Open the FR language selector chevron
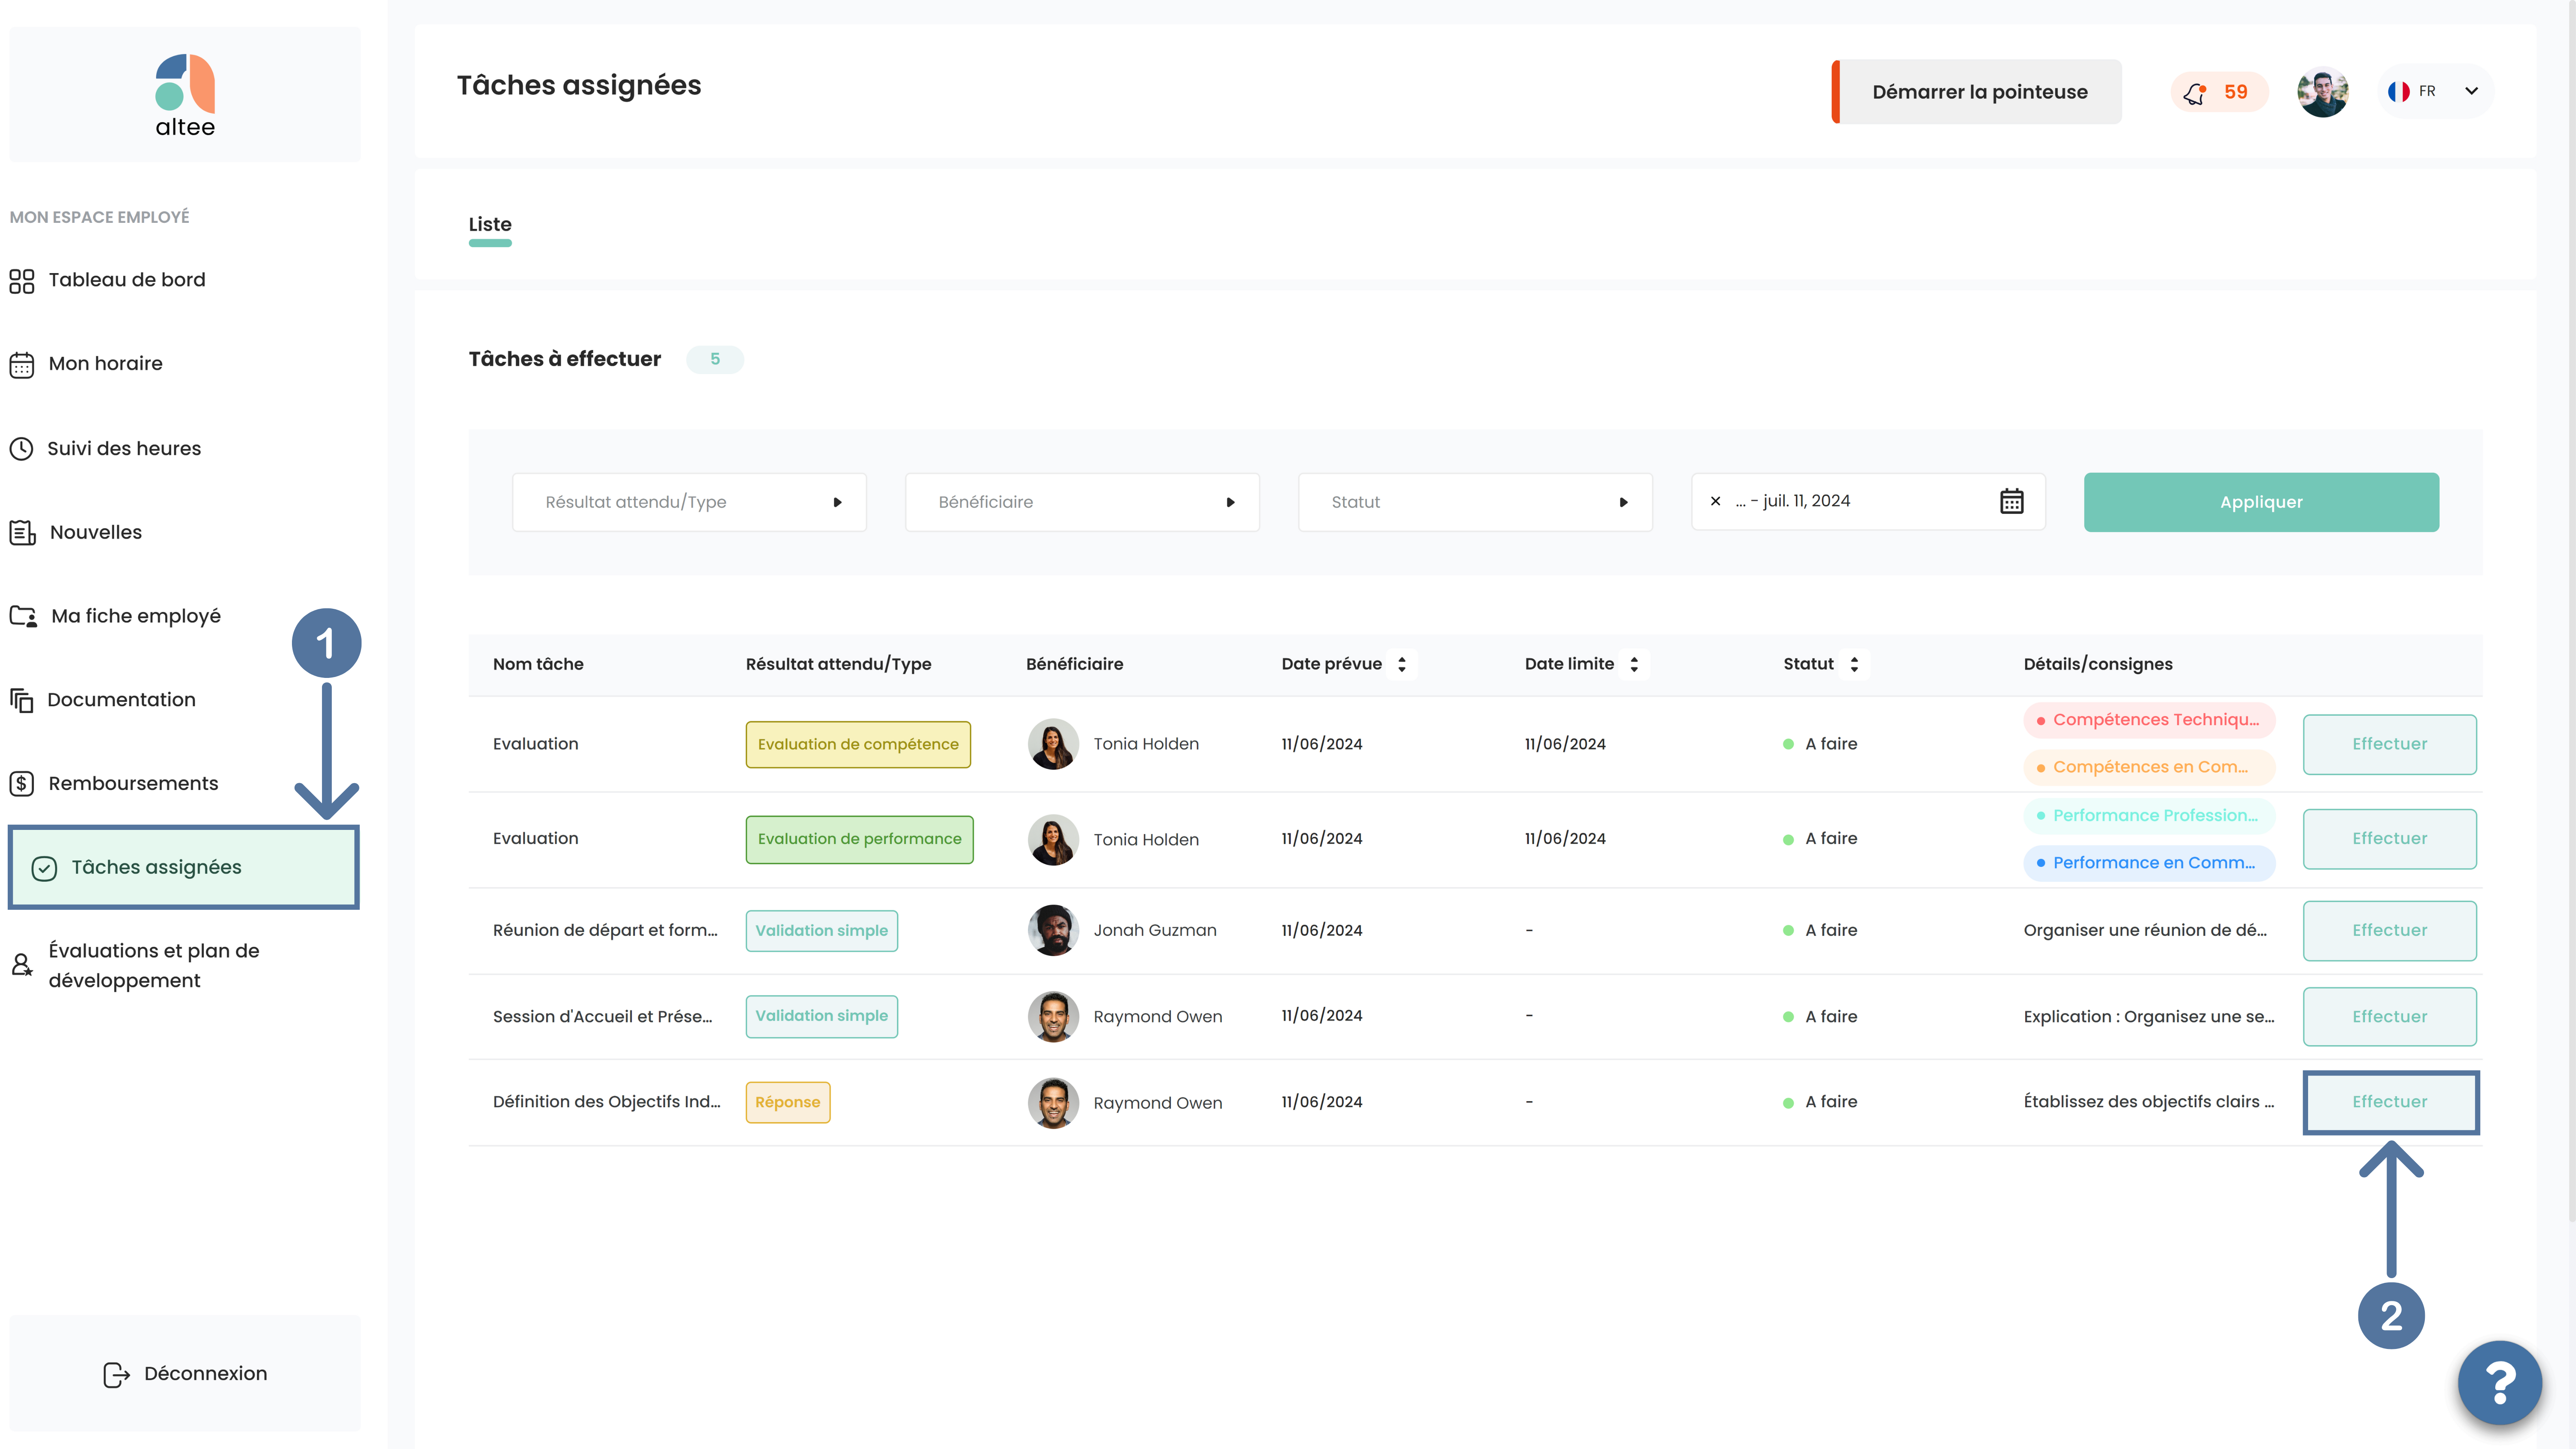The width and height of the screenshot is (2576, 1449). (2471, 91)
